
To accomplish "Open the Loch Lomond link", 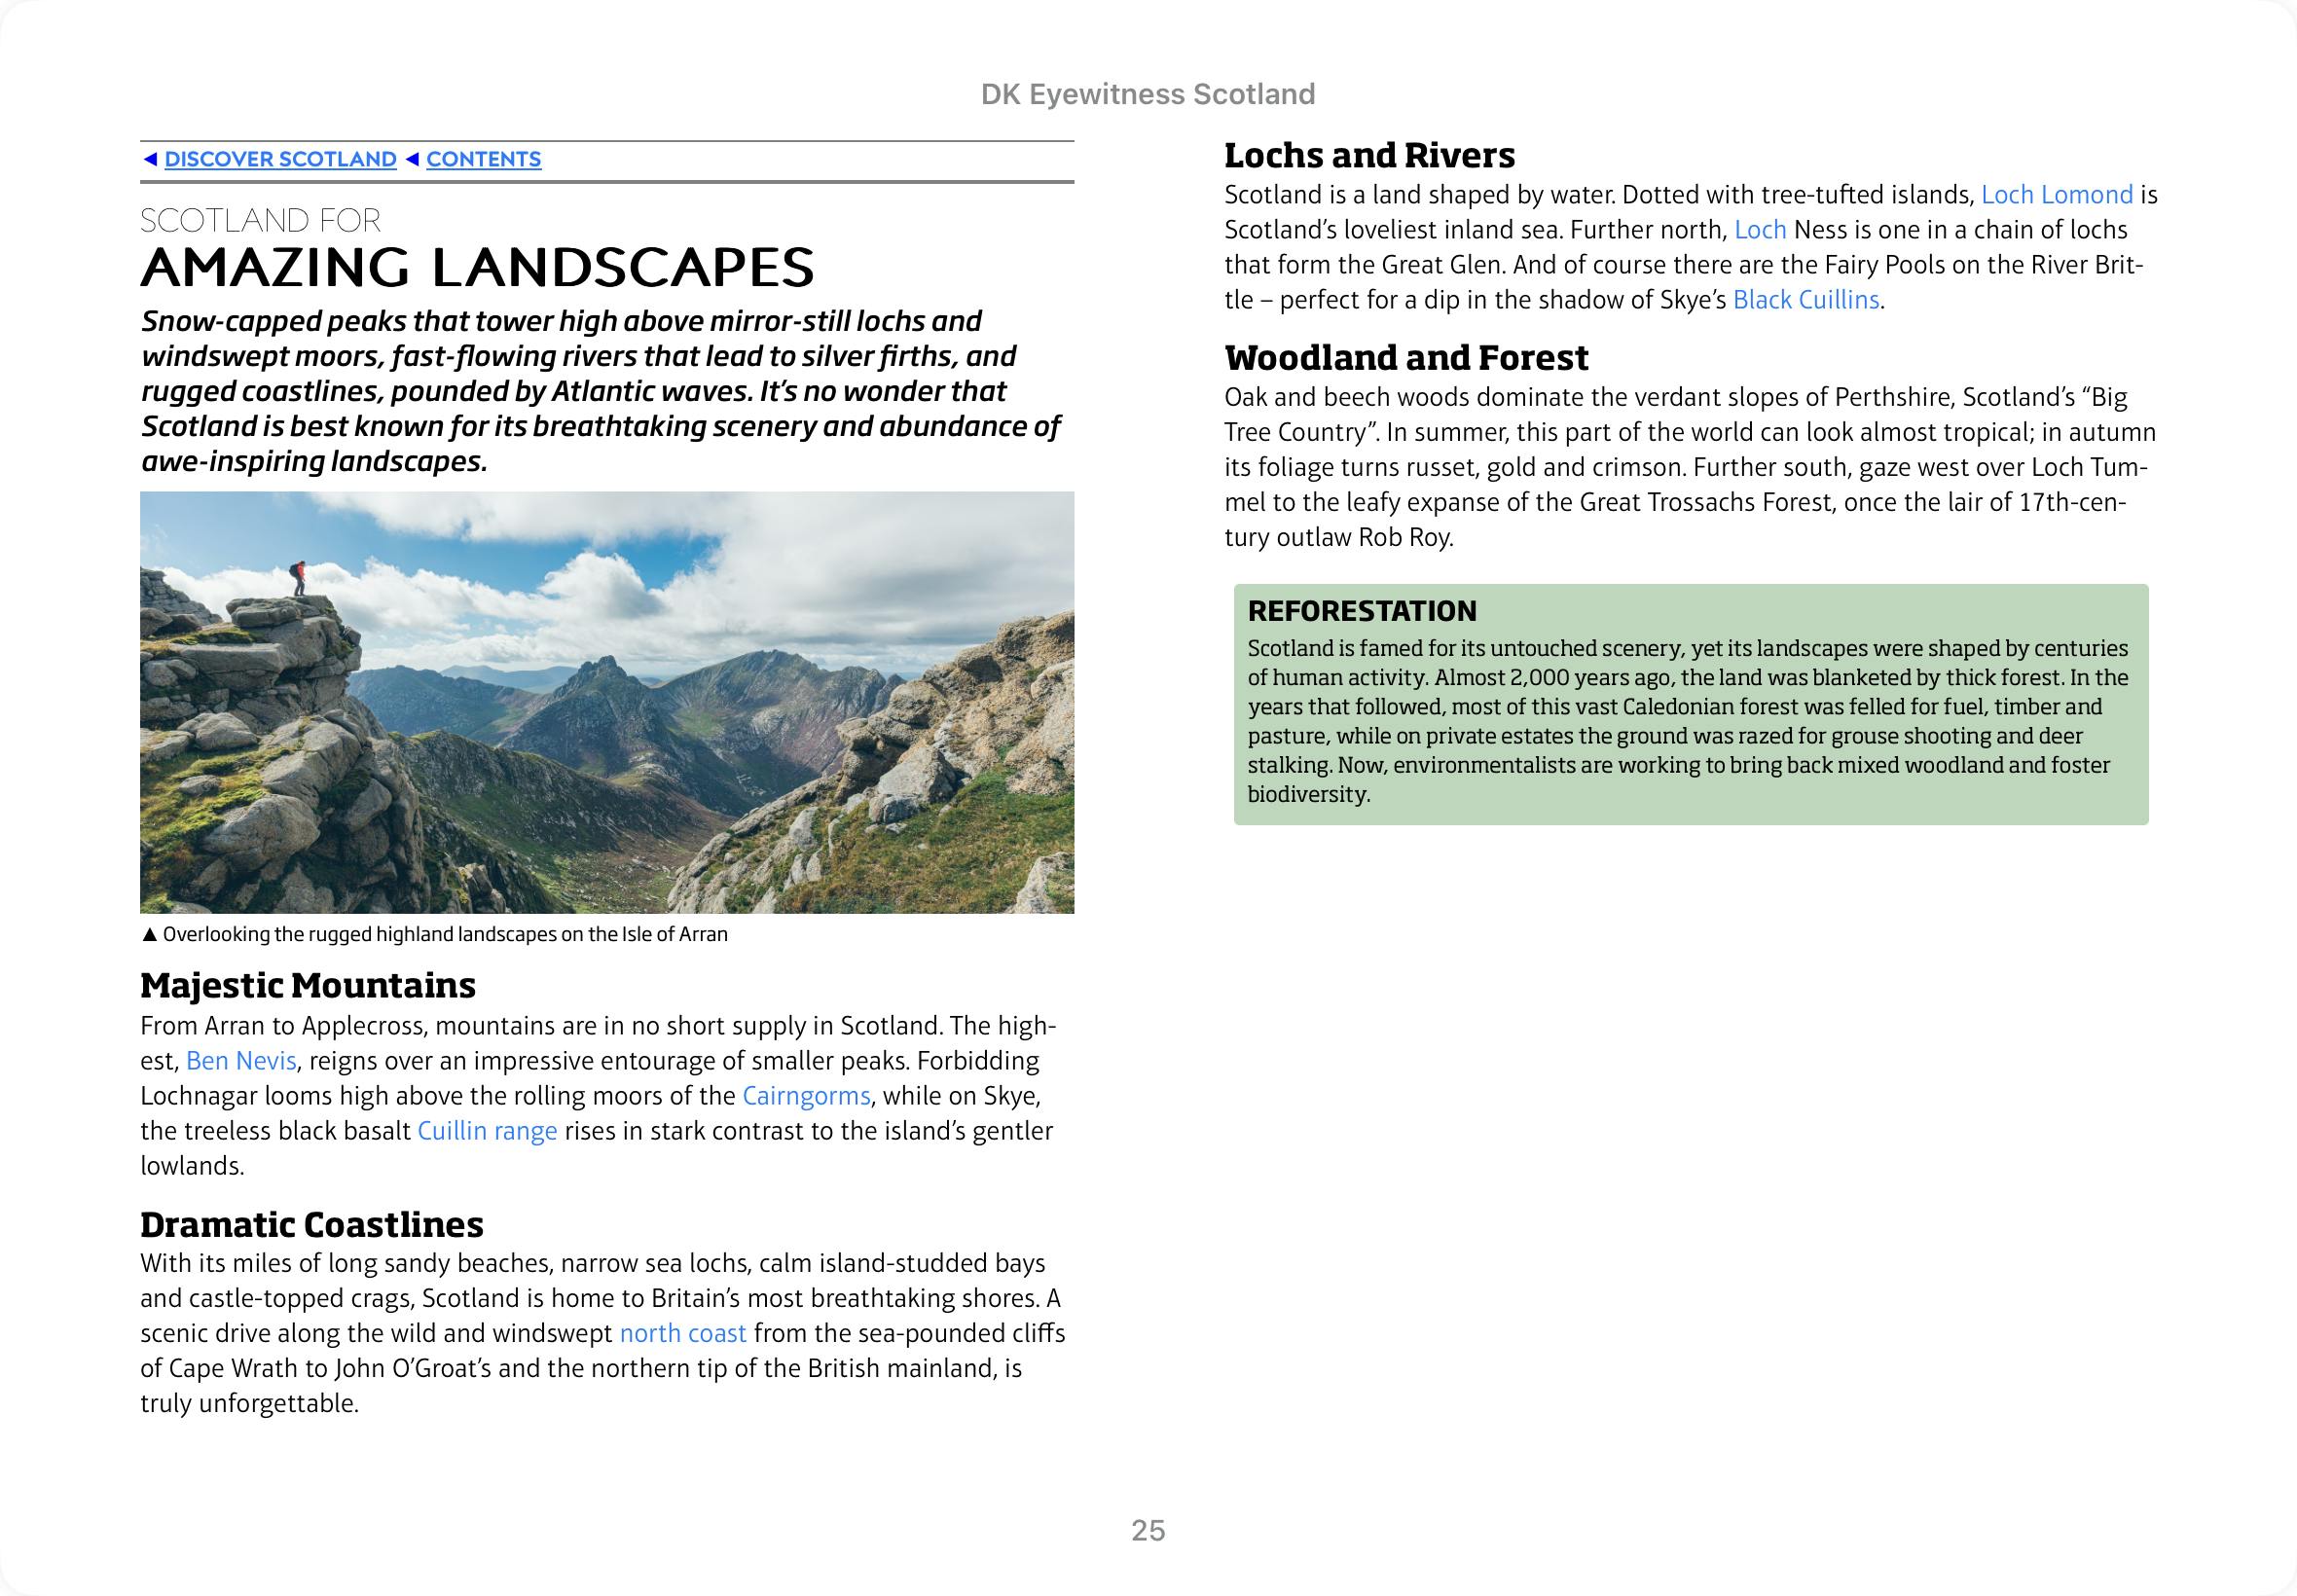I will coord(2057,195).
